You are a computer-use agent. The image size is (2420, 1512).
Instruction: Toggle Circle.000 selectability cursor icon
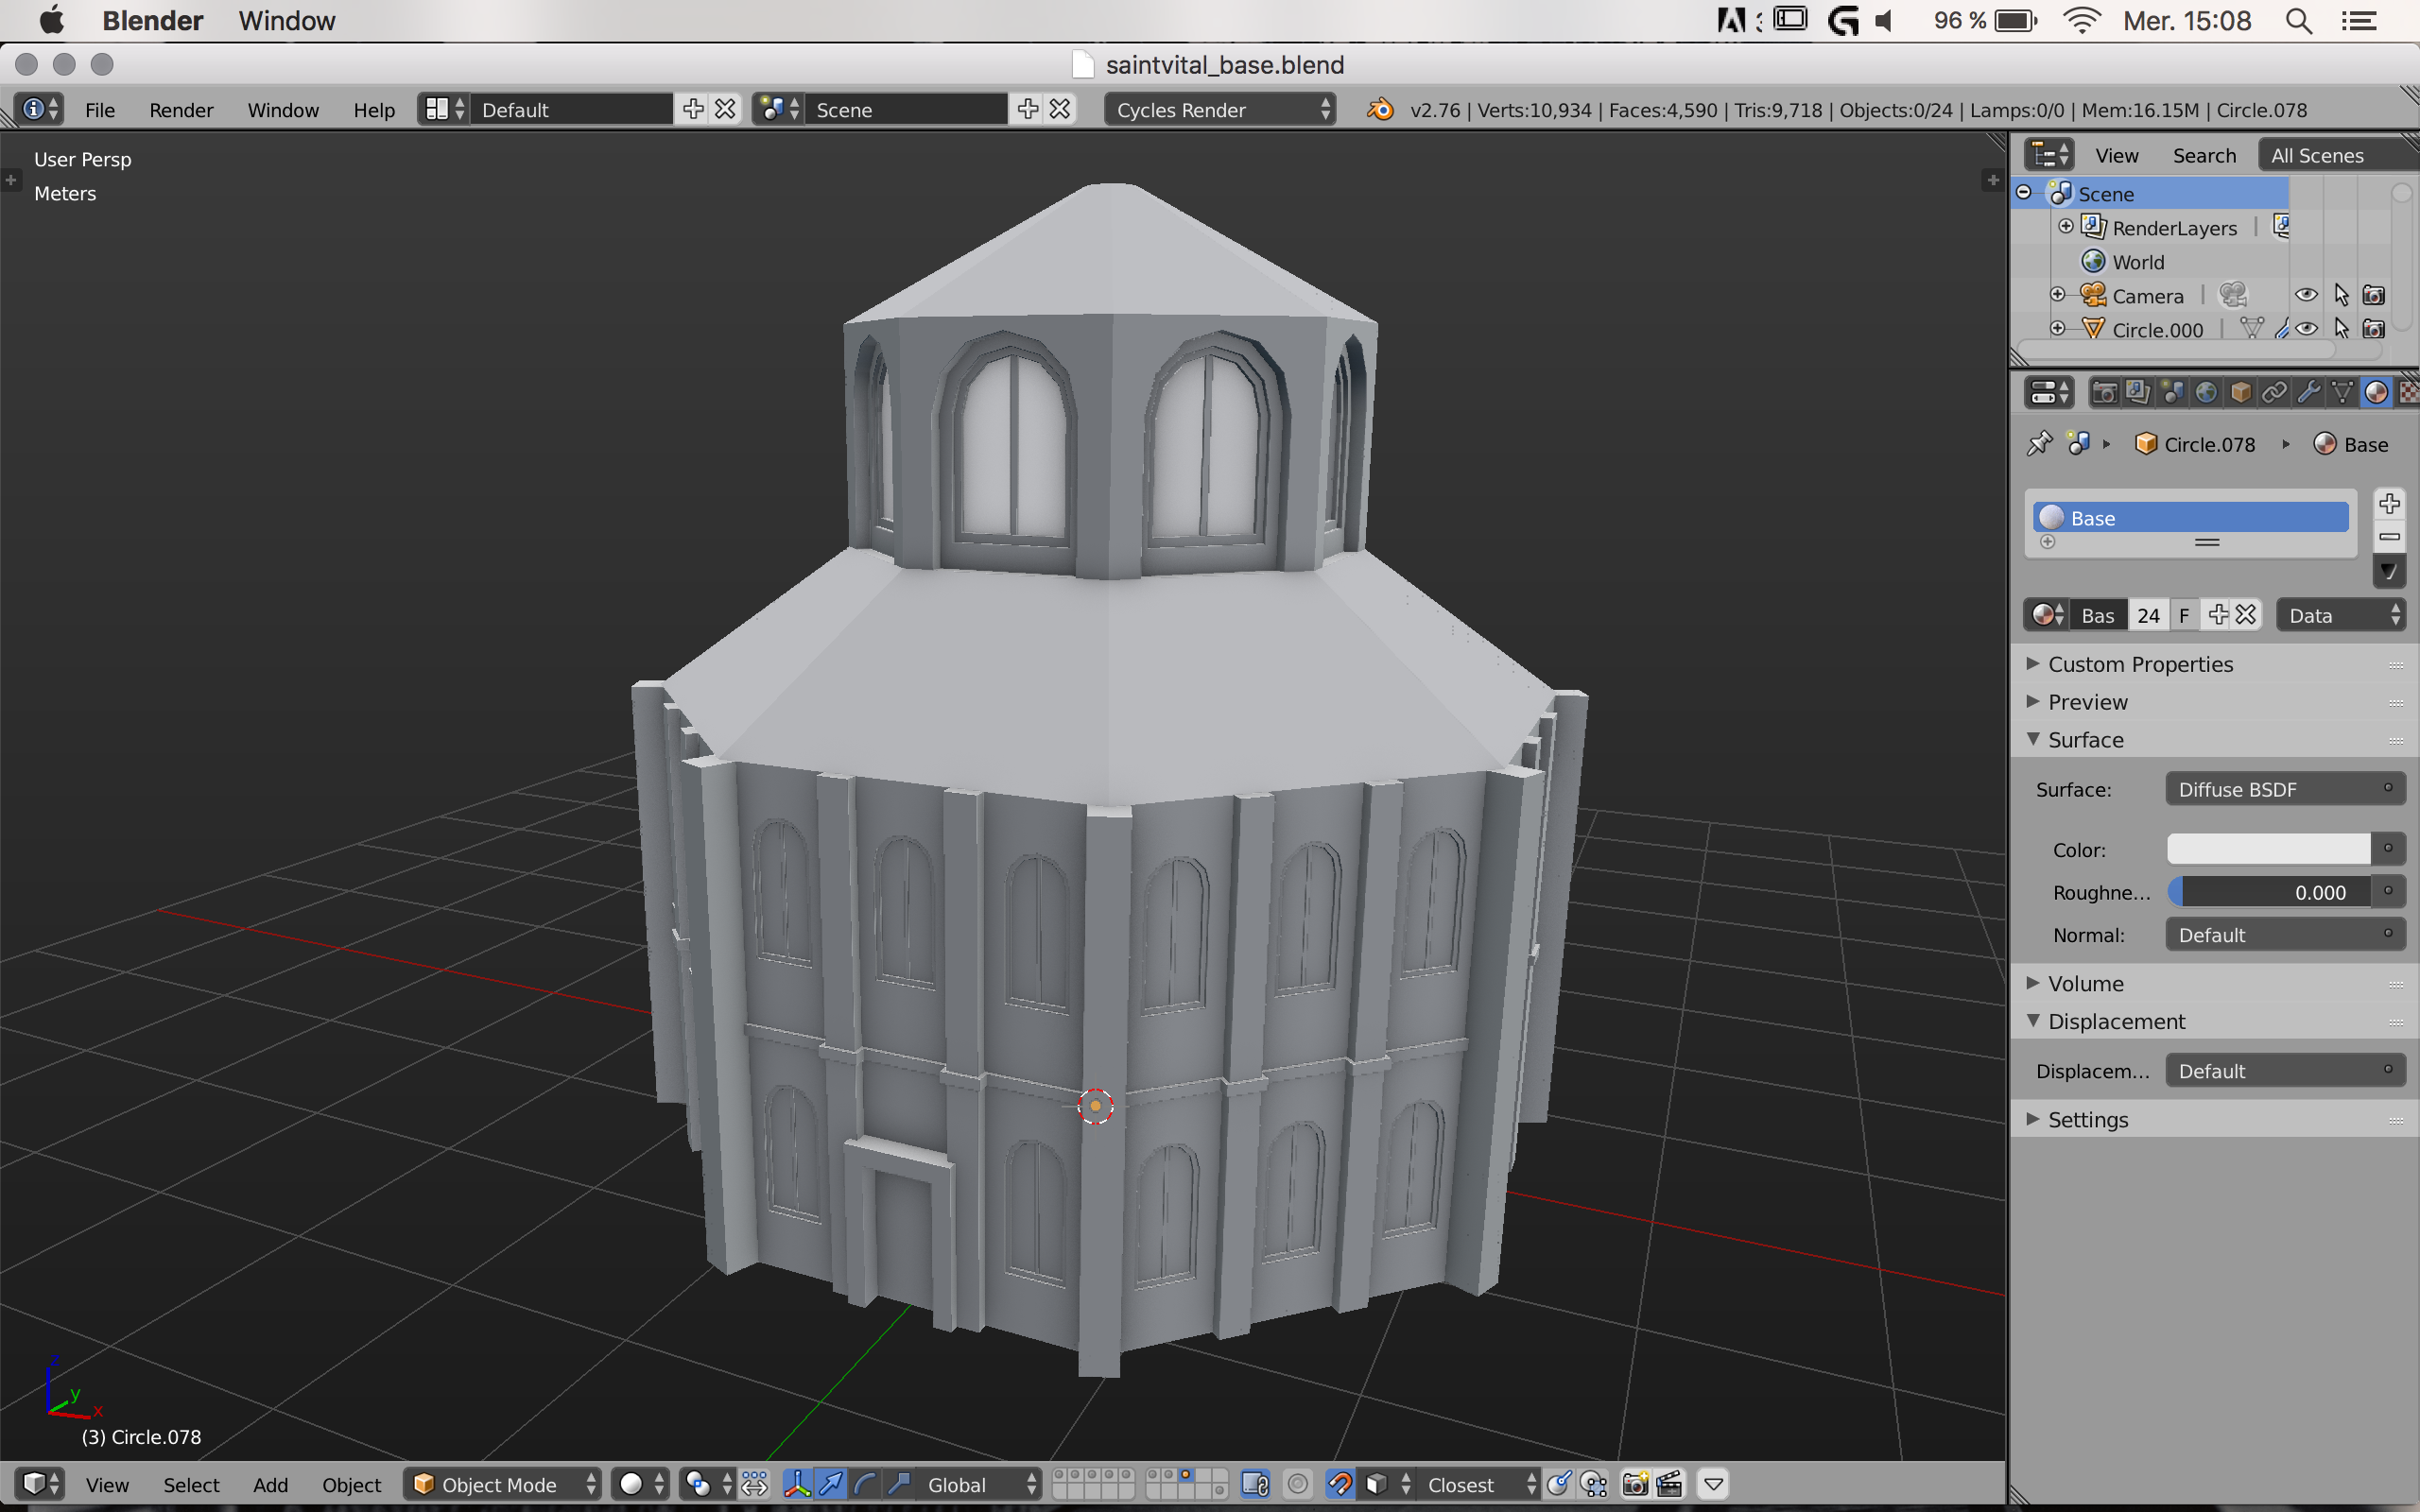(x=2340, y=329)
